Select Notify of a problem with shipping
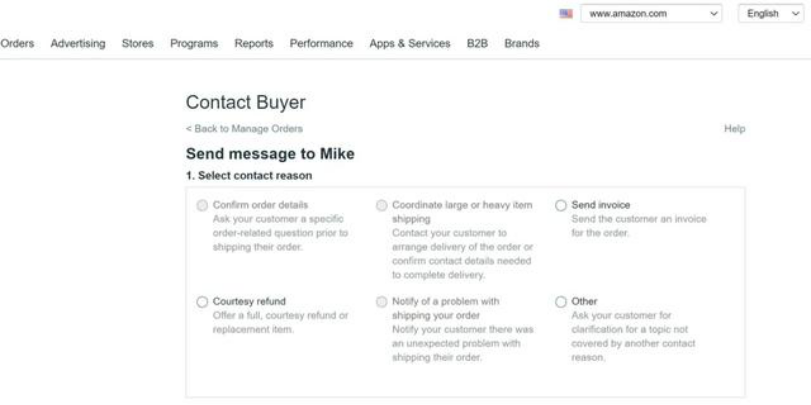Image resolution: width=811 pixels, height=405 pixels. pos(381,301)
